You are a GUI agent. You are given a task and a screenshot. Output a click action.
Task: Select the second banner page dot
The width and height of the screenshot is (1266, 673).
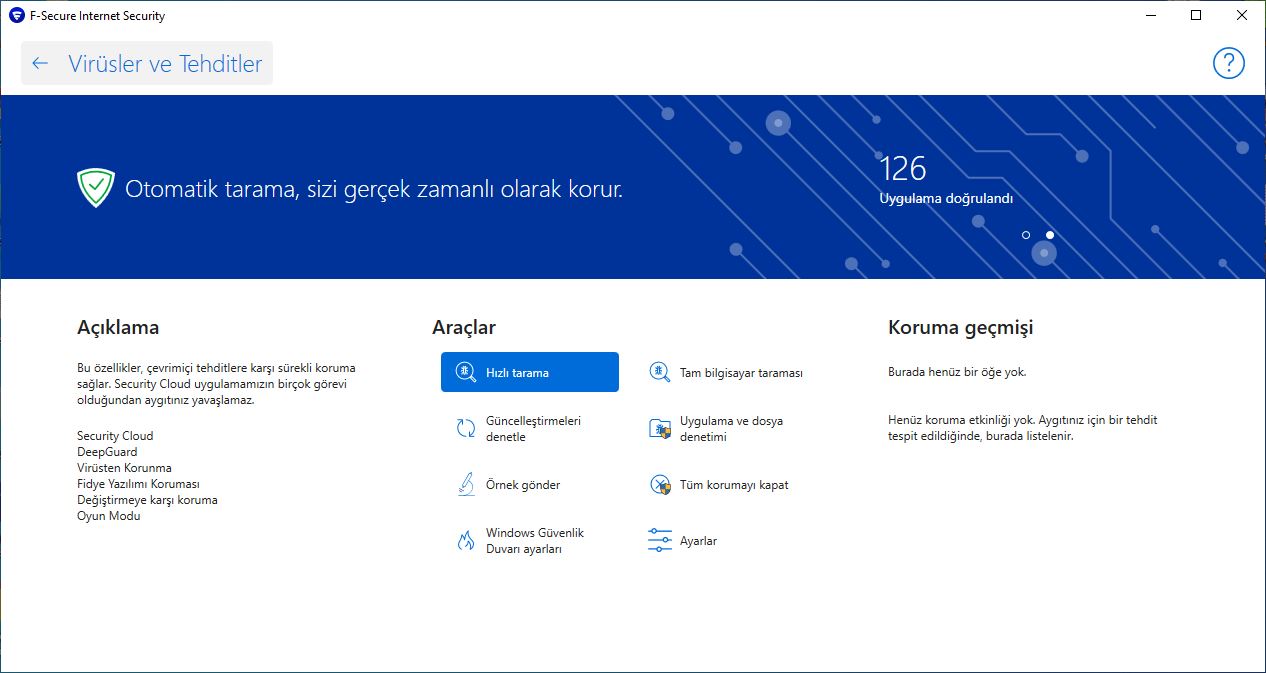click(1050, 235)
